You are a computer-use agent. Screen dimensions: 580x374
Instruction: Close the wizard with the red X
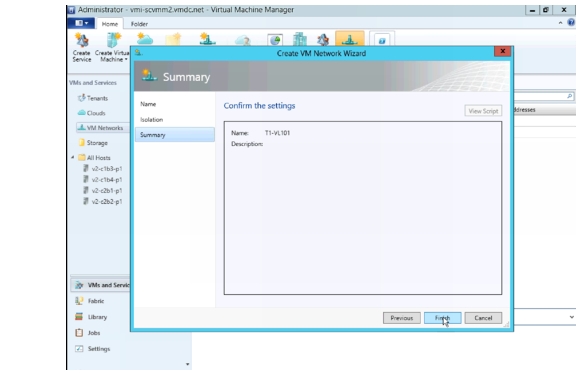(x=502, y=51)
